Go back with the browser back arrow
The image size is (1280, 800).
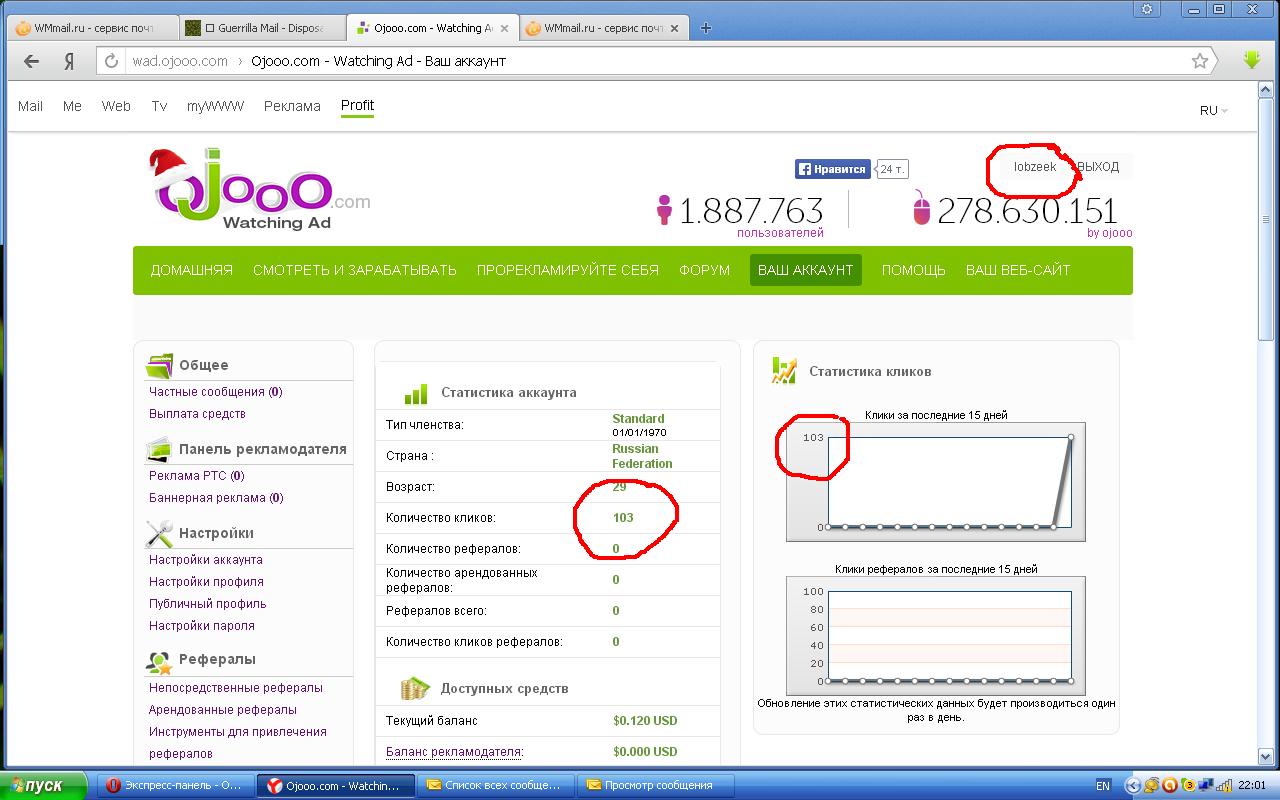click(x=30, y=61)
